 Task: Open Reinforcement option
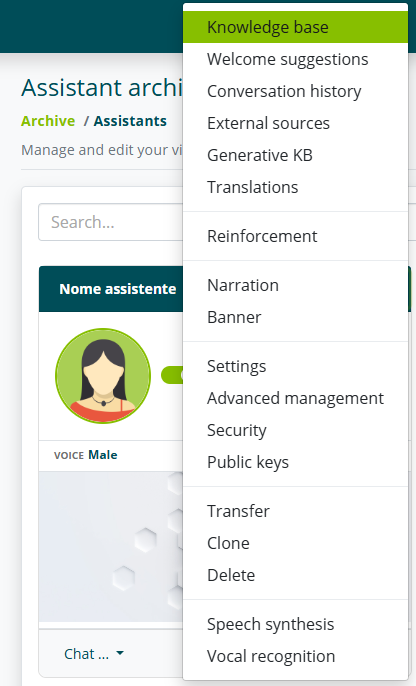click(296, 236)
